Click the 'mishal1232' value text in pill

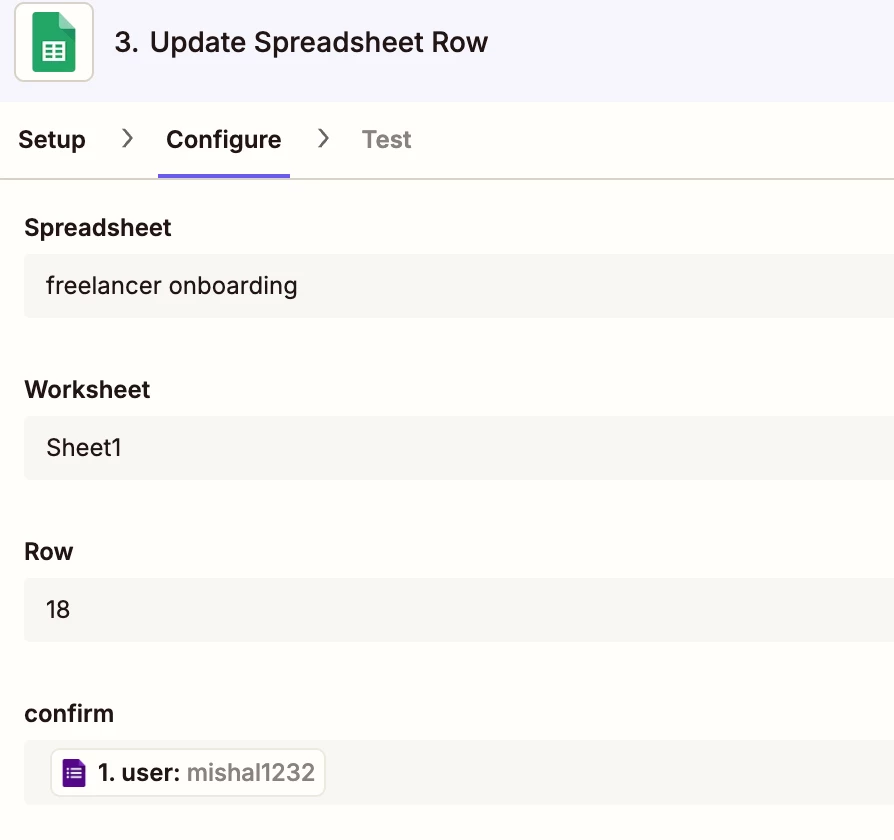251,773
